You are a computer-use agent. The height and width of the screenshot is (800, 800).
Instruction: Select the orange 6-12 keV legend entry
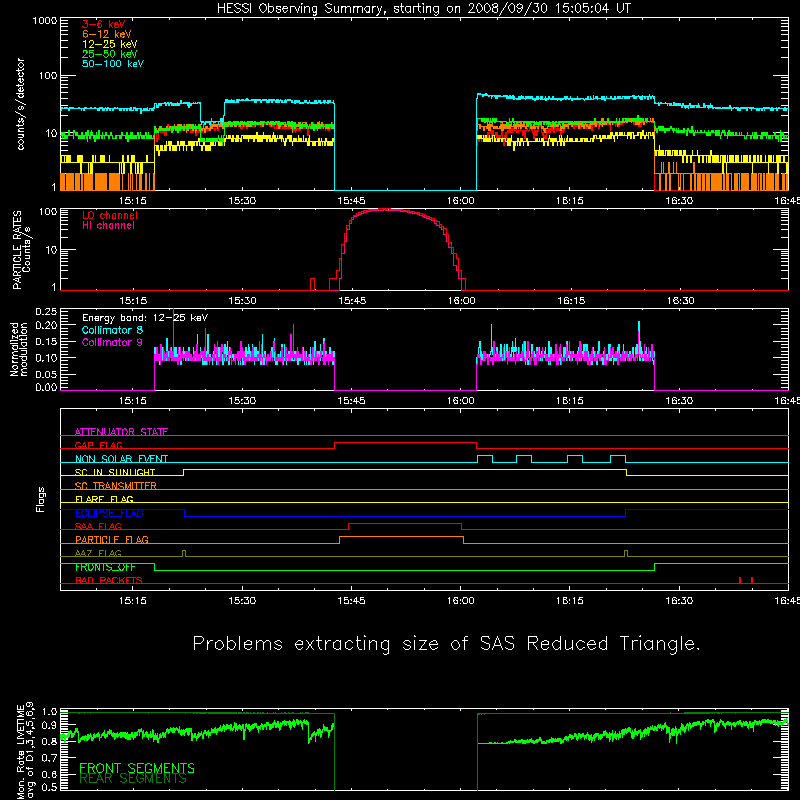click(x=107, y=34)
